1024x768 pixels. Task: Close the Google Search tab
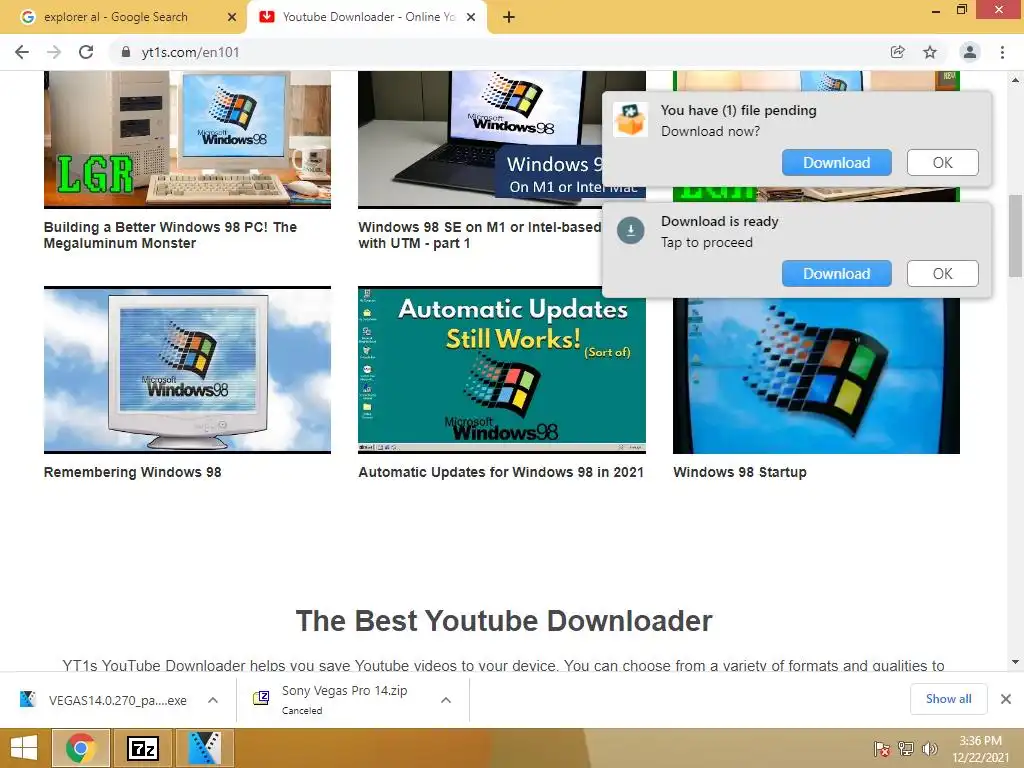click(x=232, y=17)
